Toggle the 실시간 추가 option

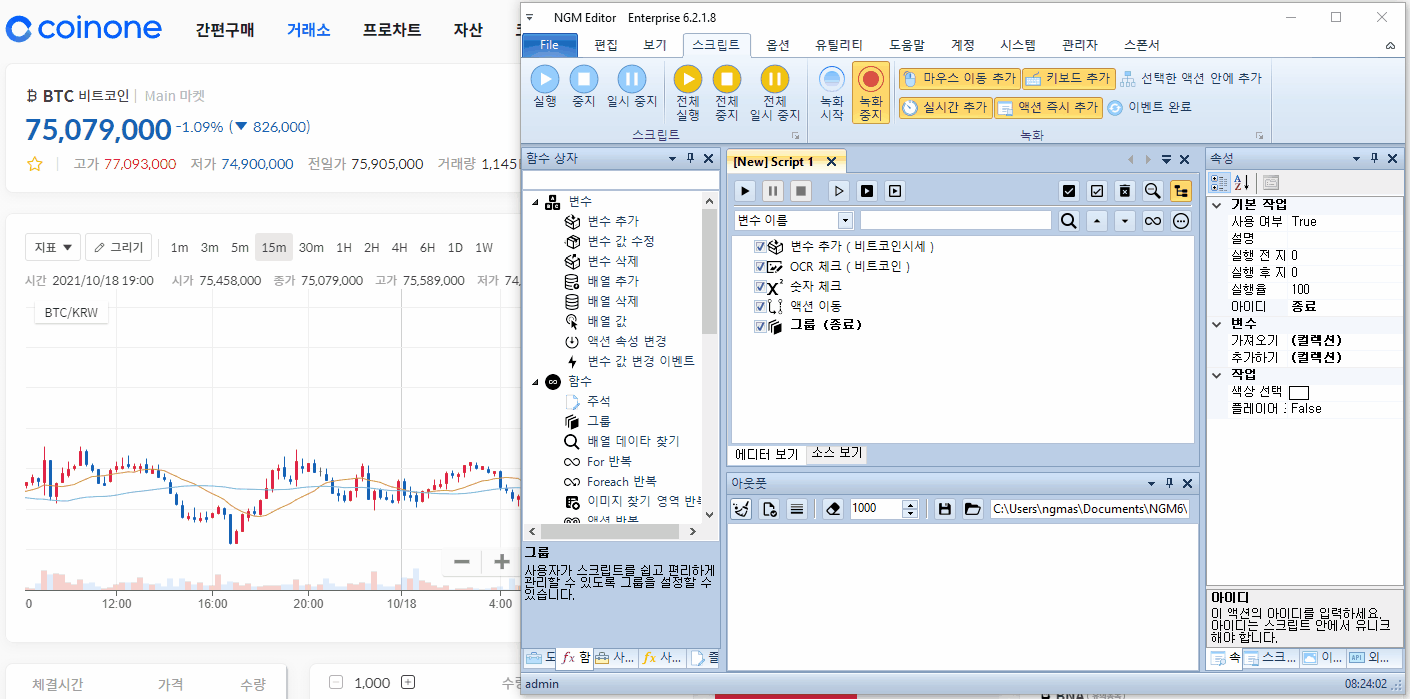point(944,107)
